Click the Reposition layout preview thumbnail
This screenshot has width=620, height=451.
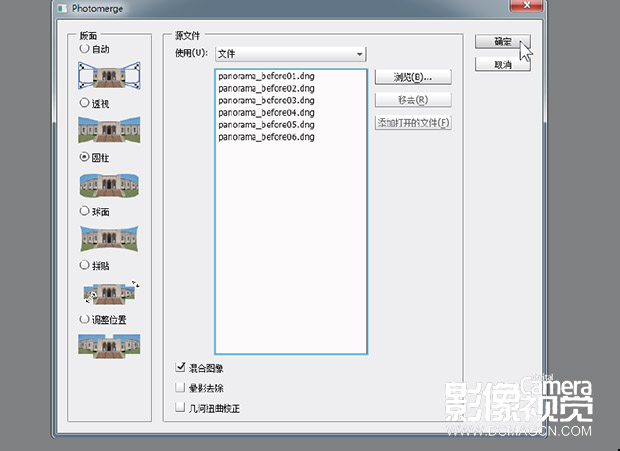click(109, 346)
